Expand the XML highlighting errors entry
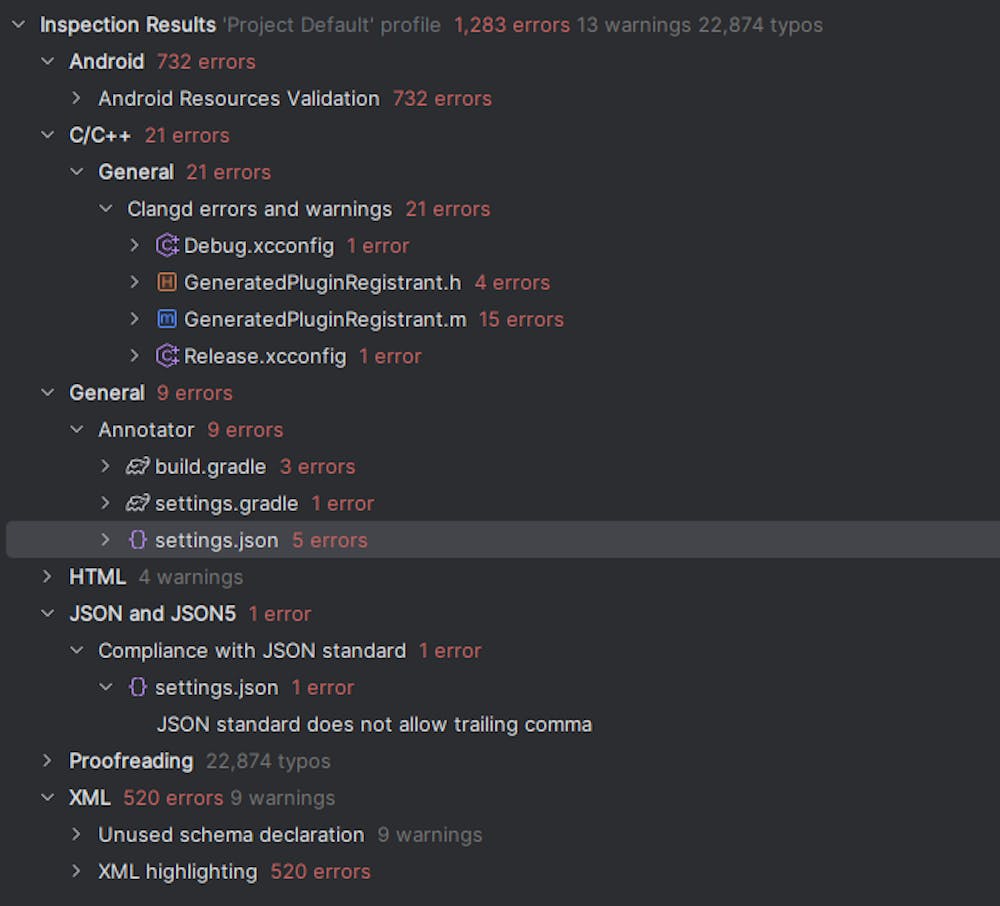1000x906 pixels. tap(75, 871)
